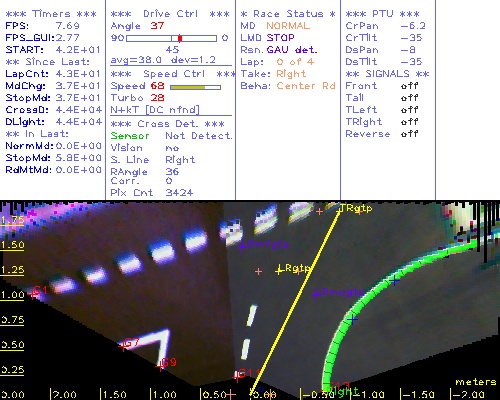Click the 1.50 meter vertical scale label

pos(12,245)
